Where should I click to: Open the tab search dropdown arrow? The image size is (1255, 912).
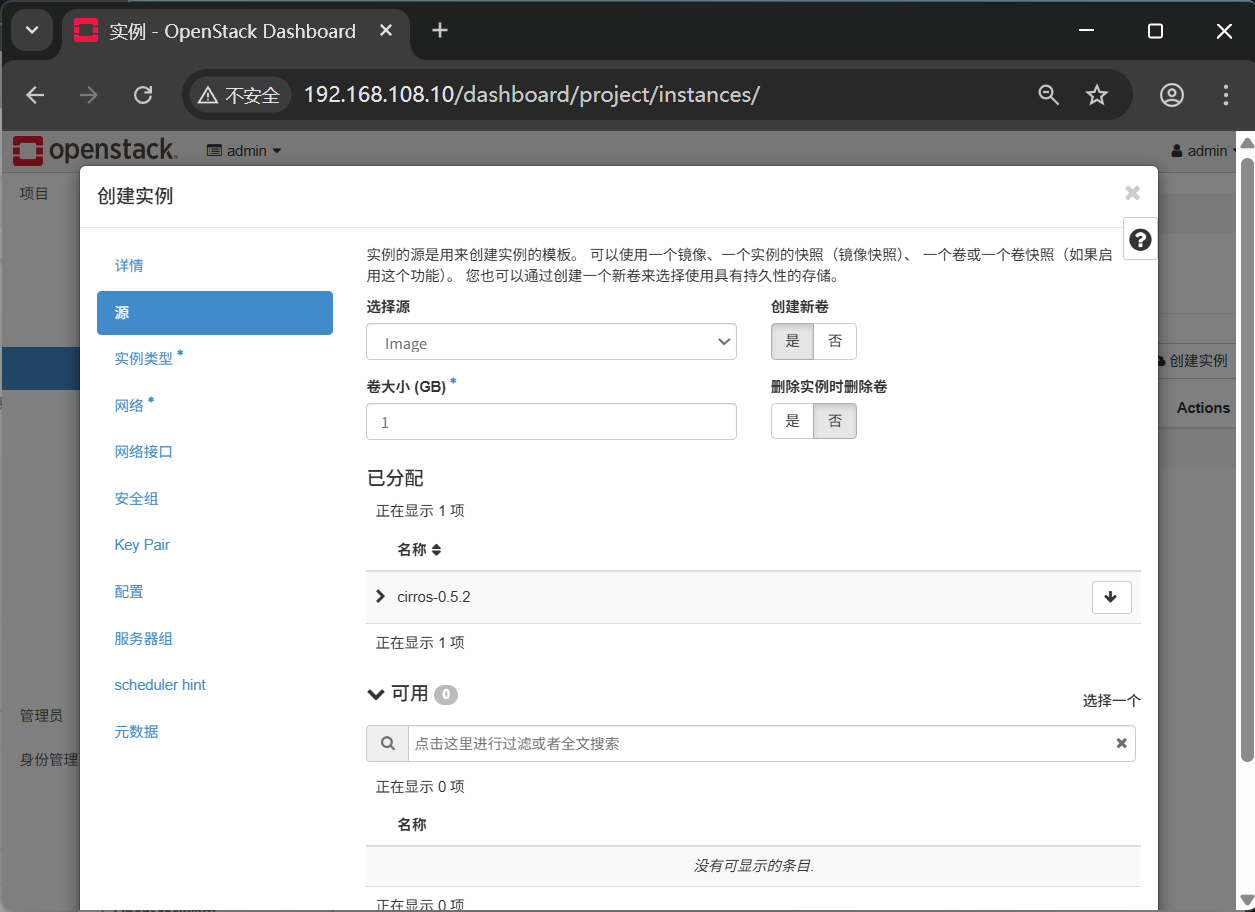(31, 31)
